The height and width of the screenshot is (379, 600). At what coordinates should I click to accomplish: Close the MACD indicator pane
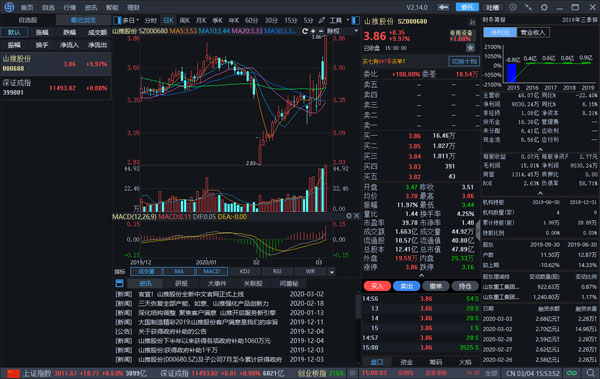click(x=356, y=216)
